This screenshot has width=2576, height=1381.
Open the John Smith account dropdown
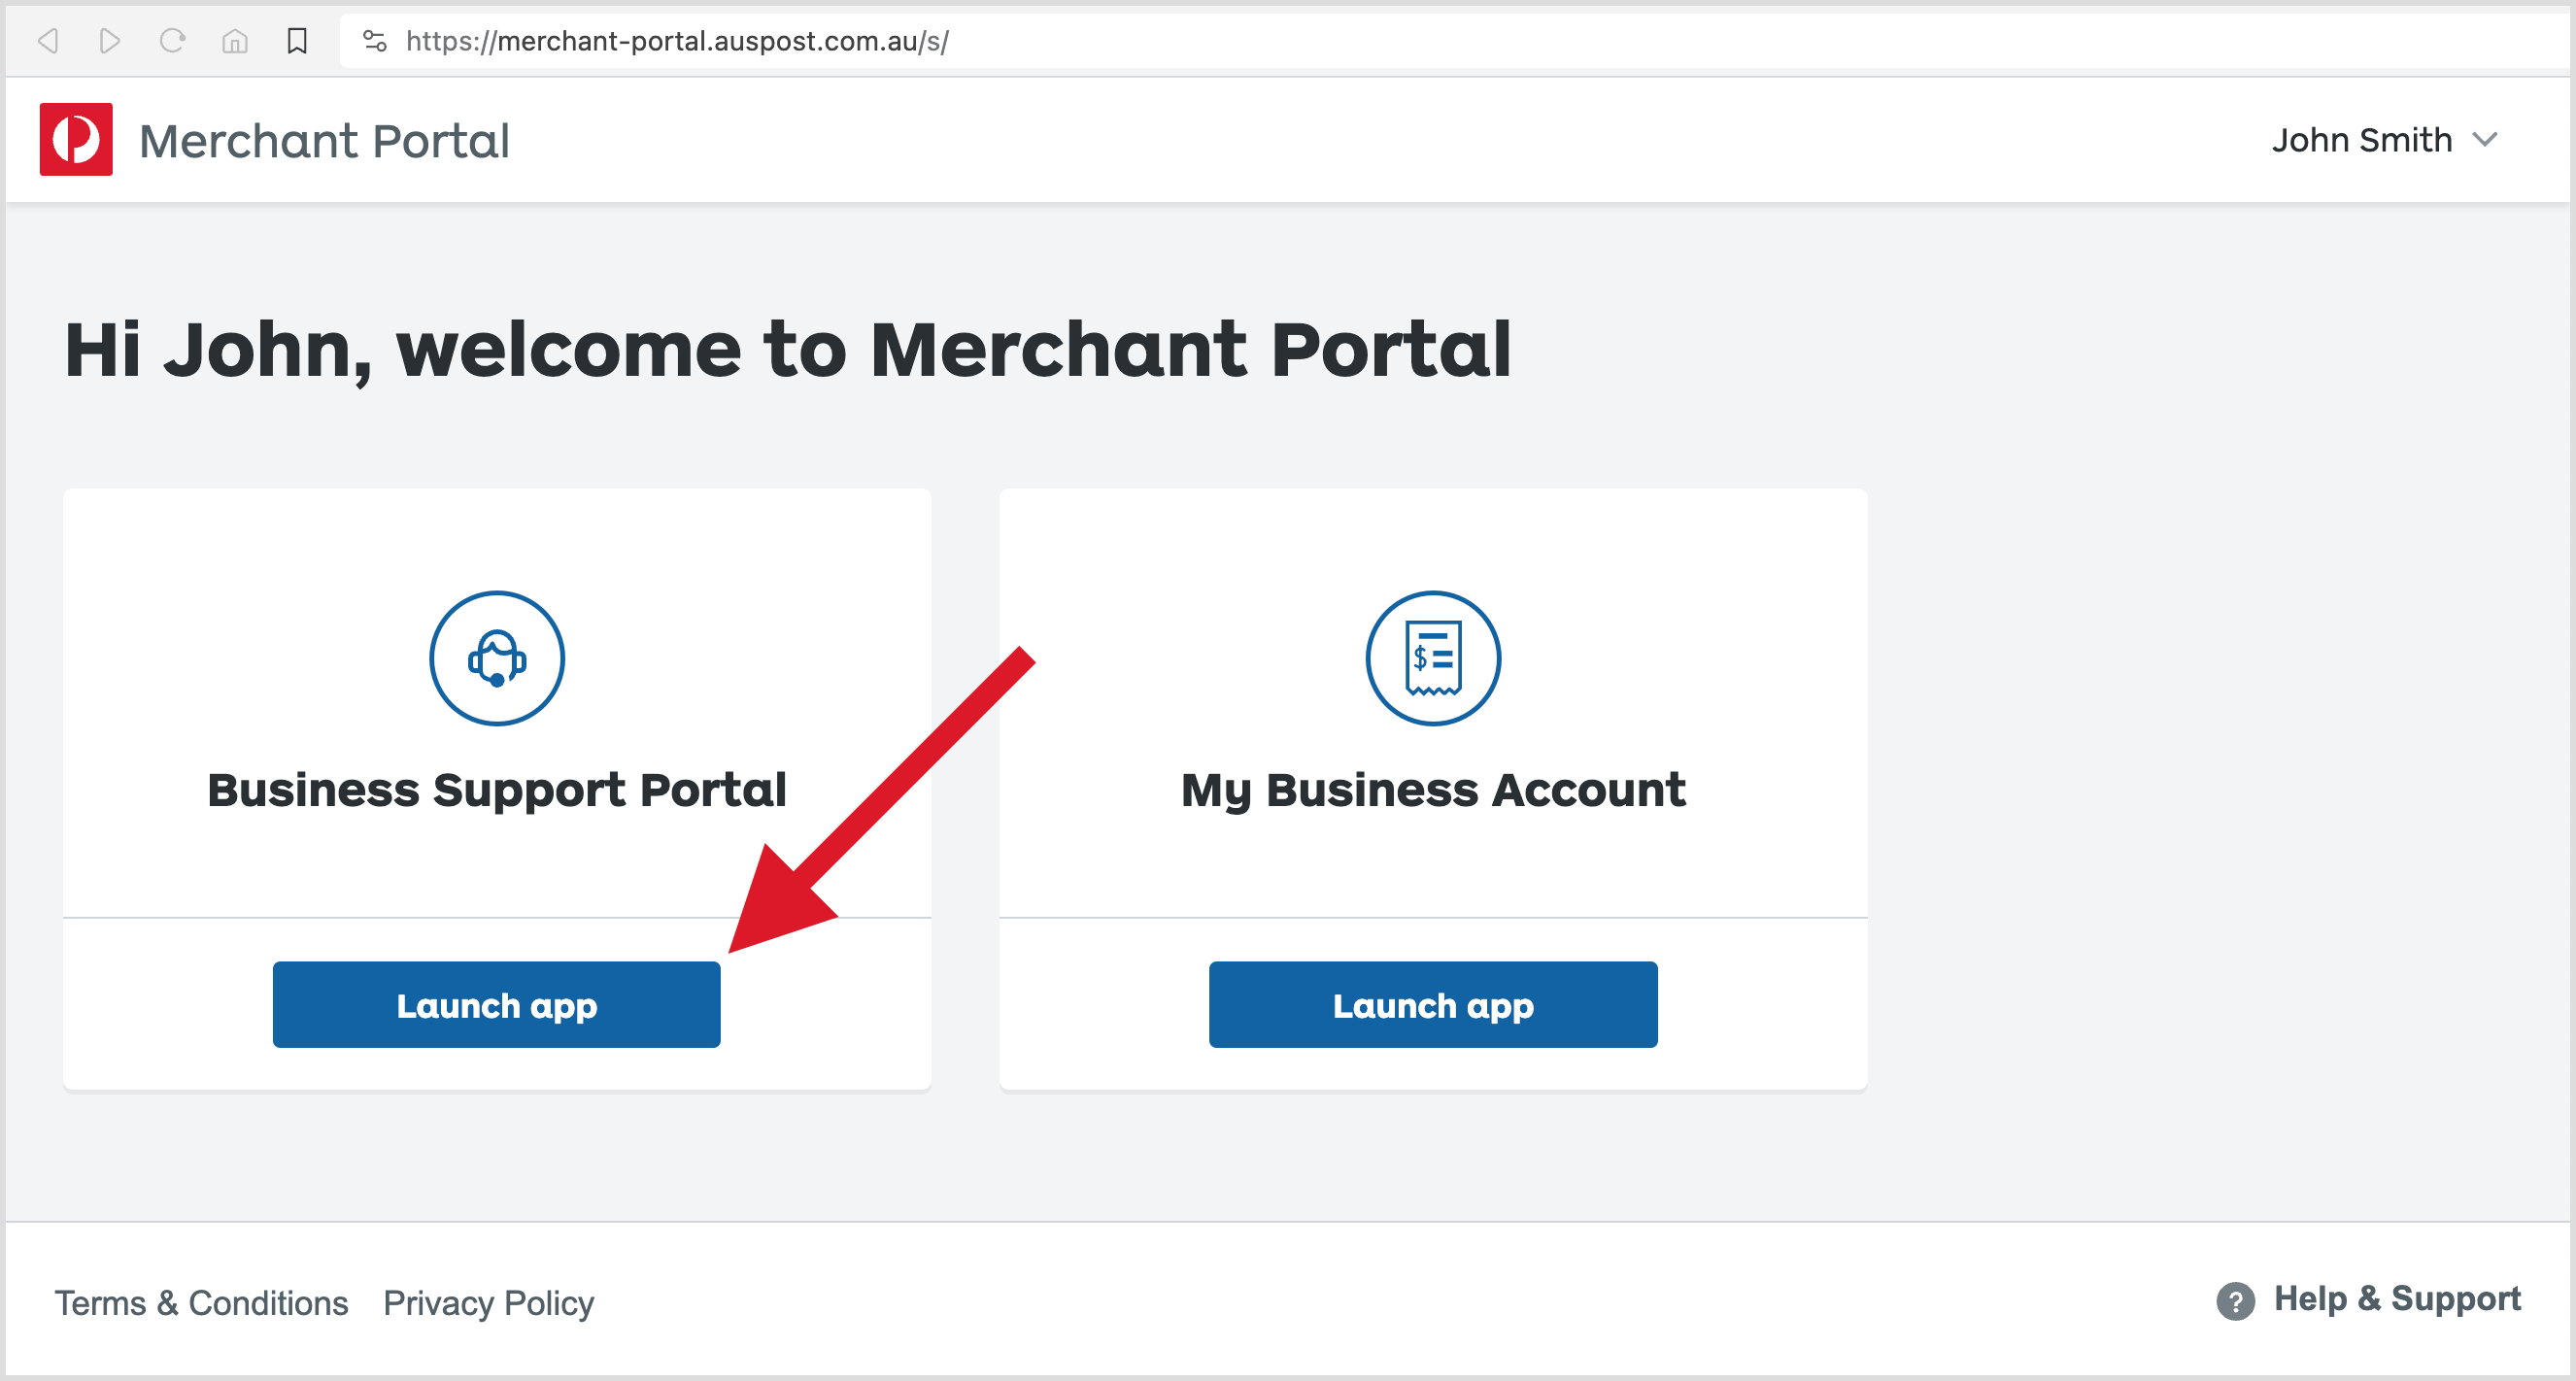(2385, 140)
